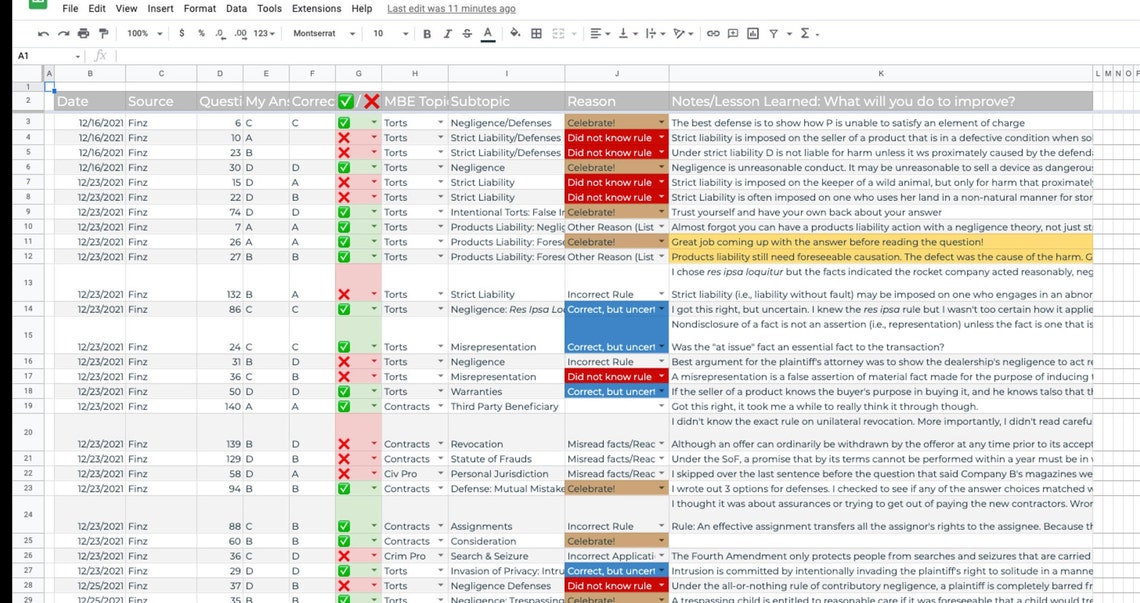
Task: Open the Data menu
Action: 236,8
